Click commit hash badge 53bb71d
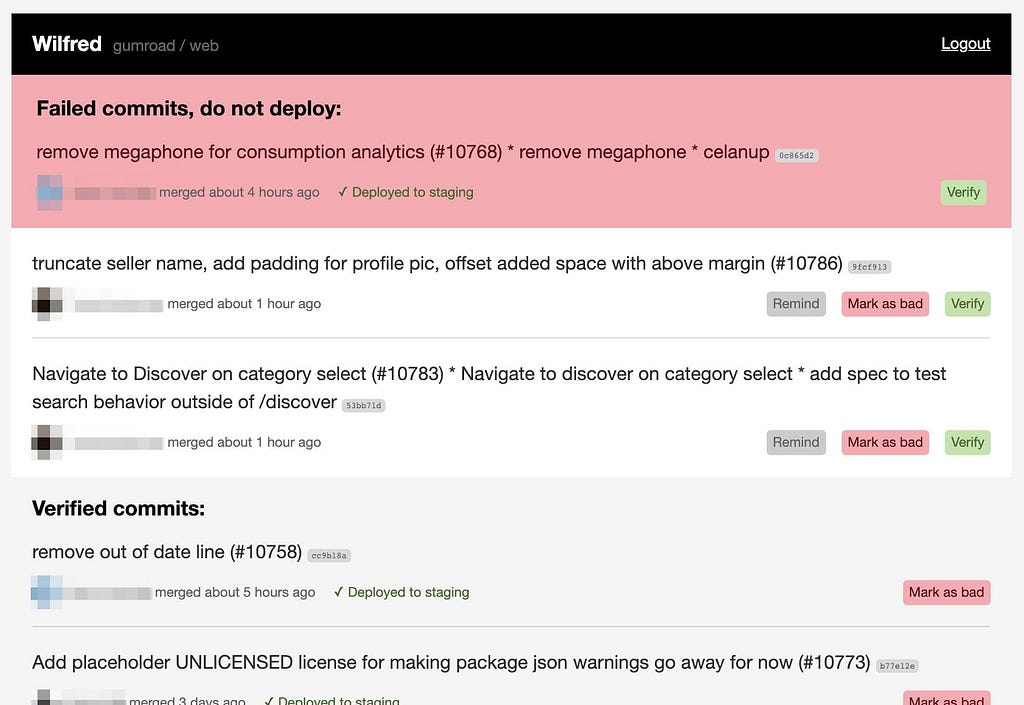The width and height of the screenshot is (1024, 705). click(x=364, y=405)
